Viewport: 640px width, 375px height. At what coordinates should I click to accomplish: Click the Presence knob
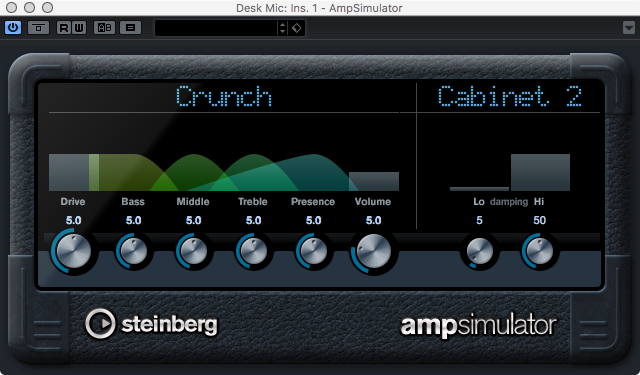click(313, 251)
